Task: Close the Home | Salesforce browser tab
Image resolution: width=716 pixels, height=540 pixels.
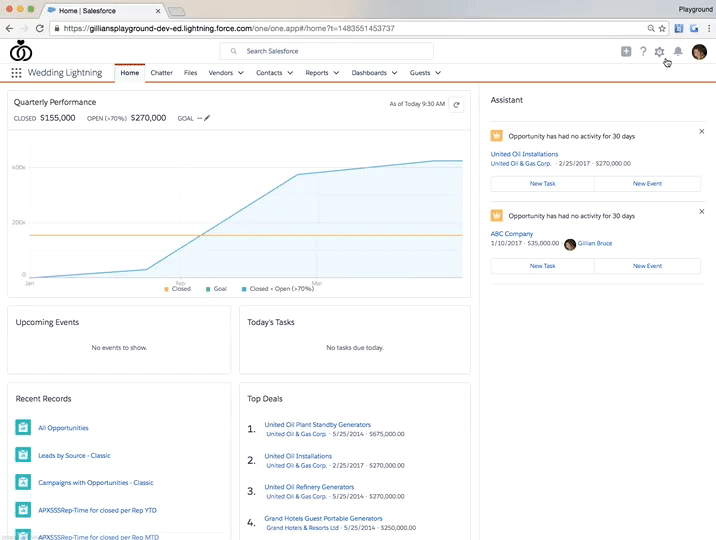Action: point(158,10)
